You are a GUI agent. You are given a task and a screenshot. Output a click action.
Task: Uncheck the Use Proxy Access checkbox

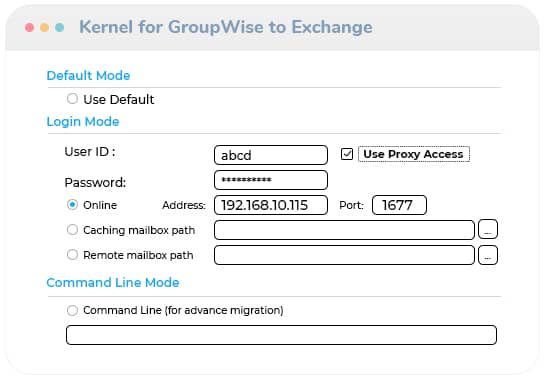coord(347,154)
